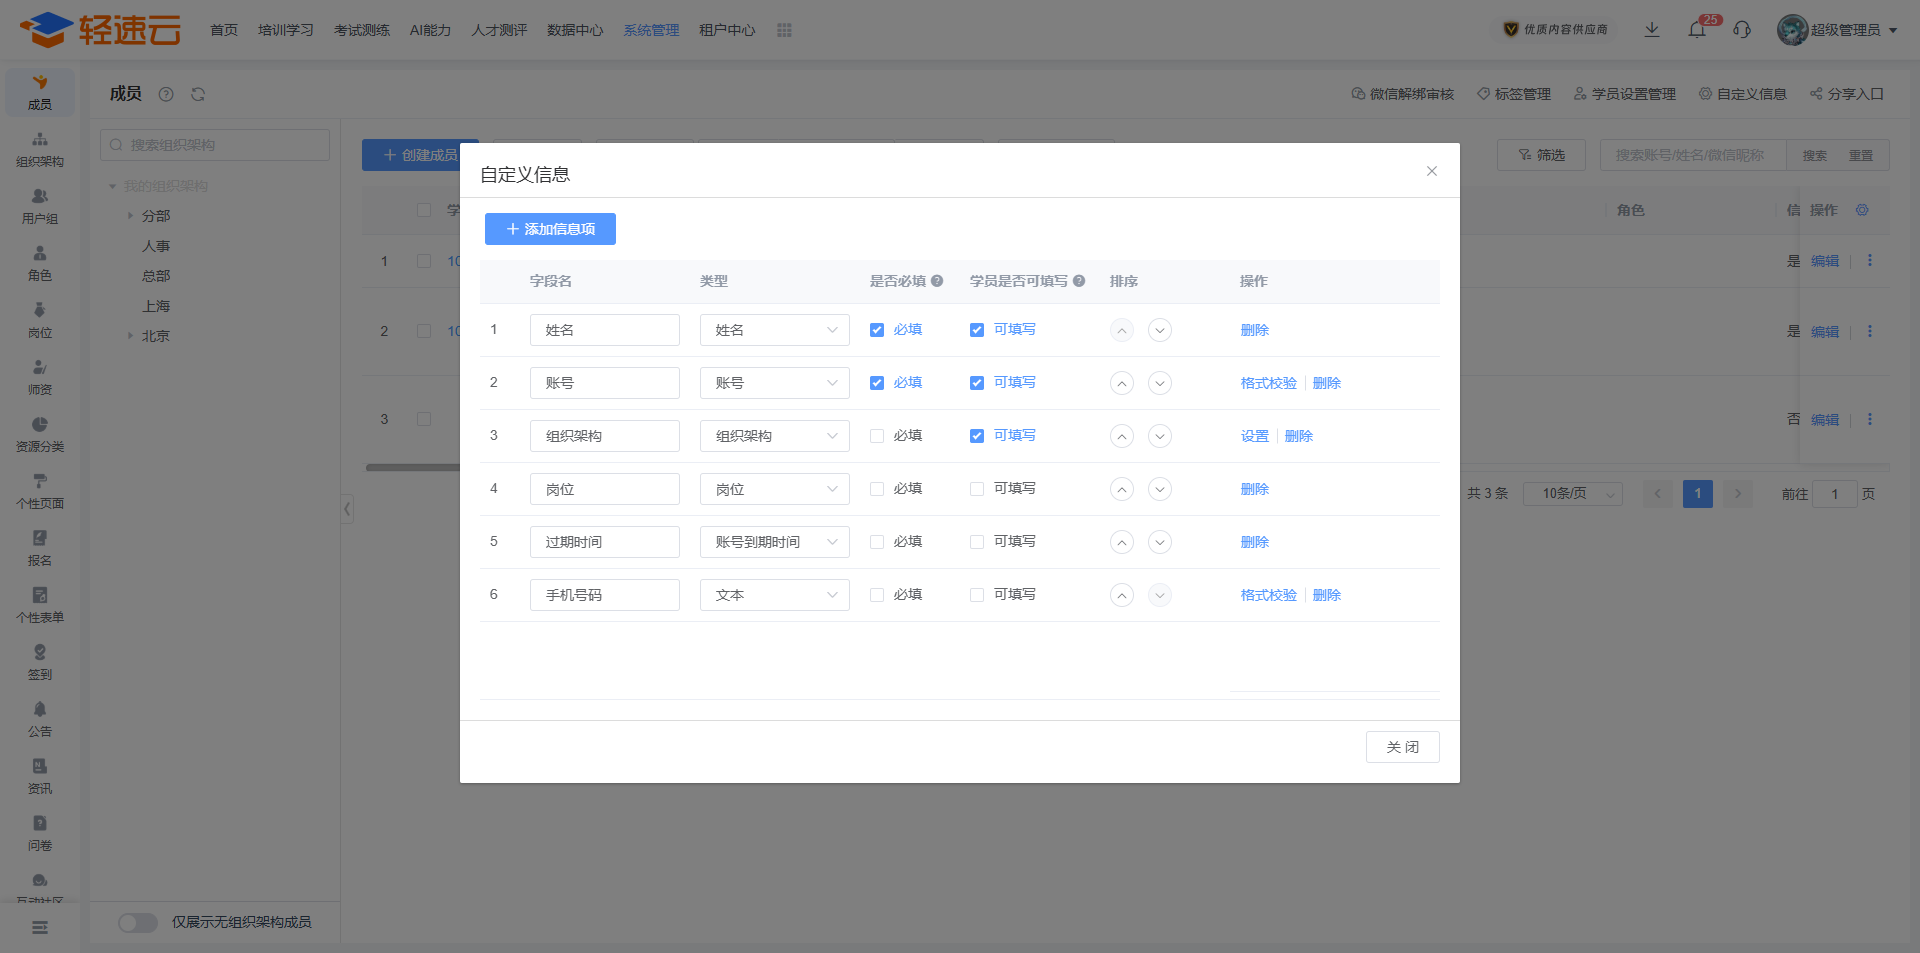The height and width of the screenshot is (953, 1920).
Task: Enable 必填 checkbox for 手机号码 row
Action: [x=877, y=595]
